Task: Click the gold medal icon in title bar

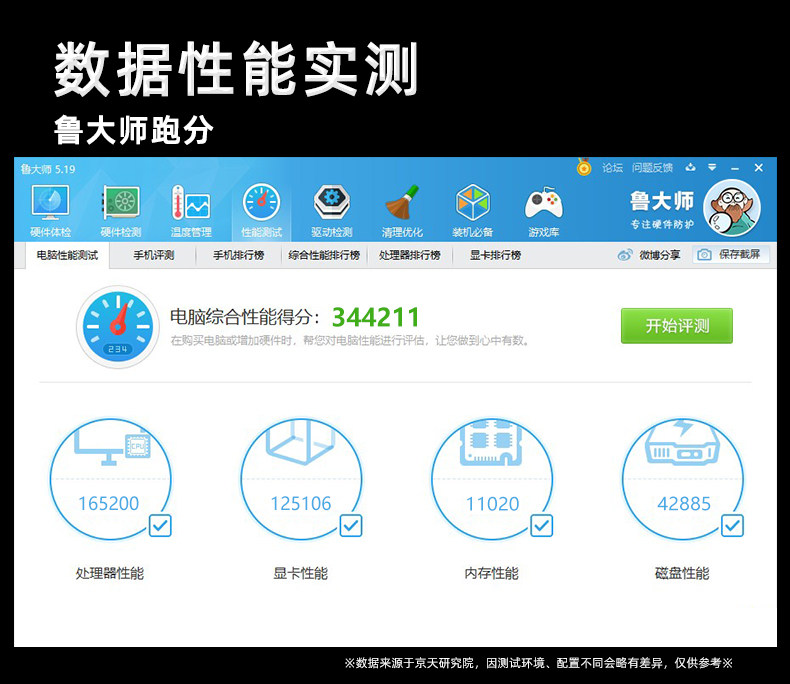Action: pos(584,167)
